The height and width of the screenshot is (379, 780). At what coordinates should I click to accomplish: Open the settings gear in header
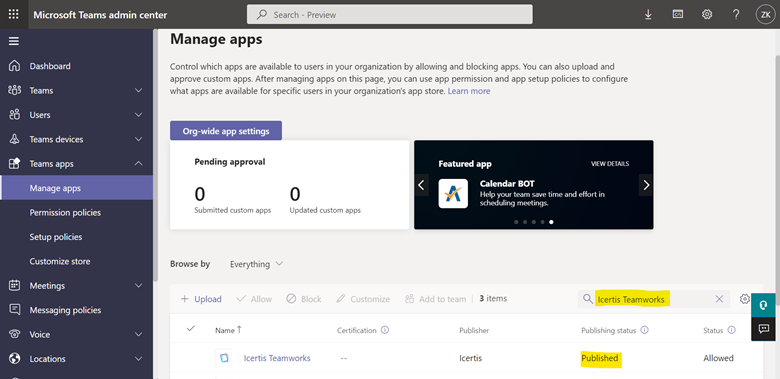coord(707,14)
